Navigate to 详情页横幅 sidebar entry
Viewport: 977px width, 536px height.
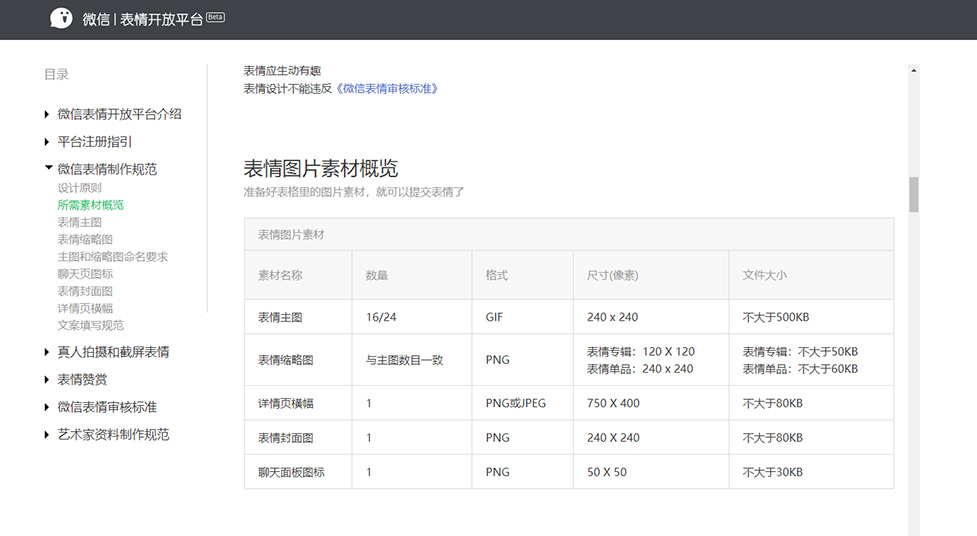pyautogui.click(x=85, y=308)
